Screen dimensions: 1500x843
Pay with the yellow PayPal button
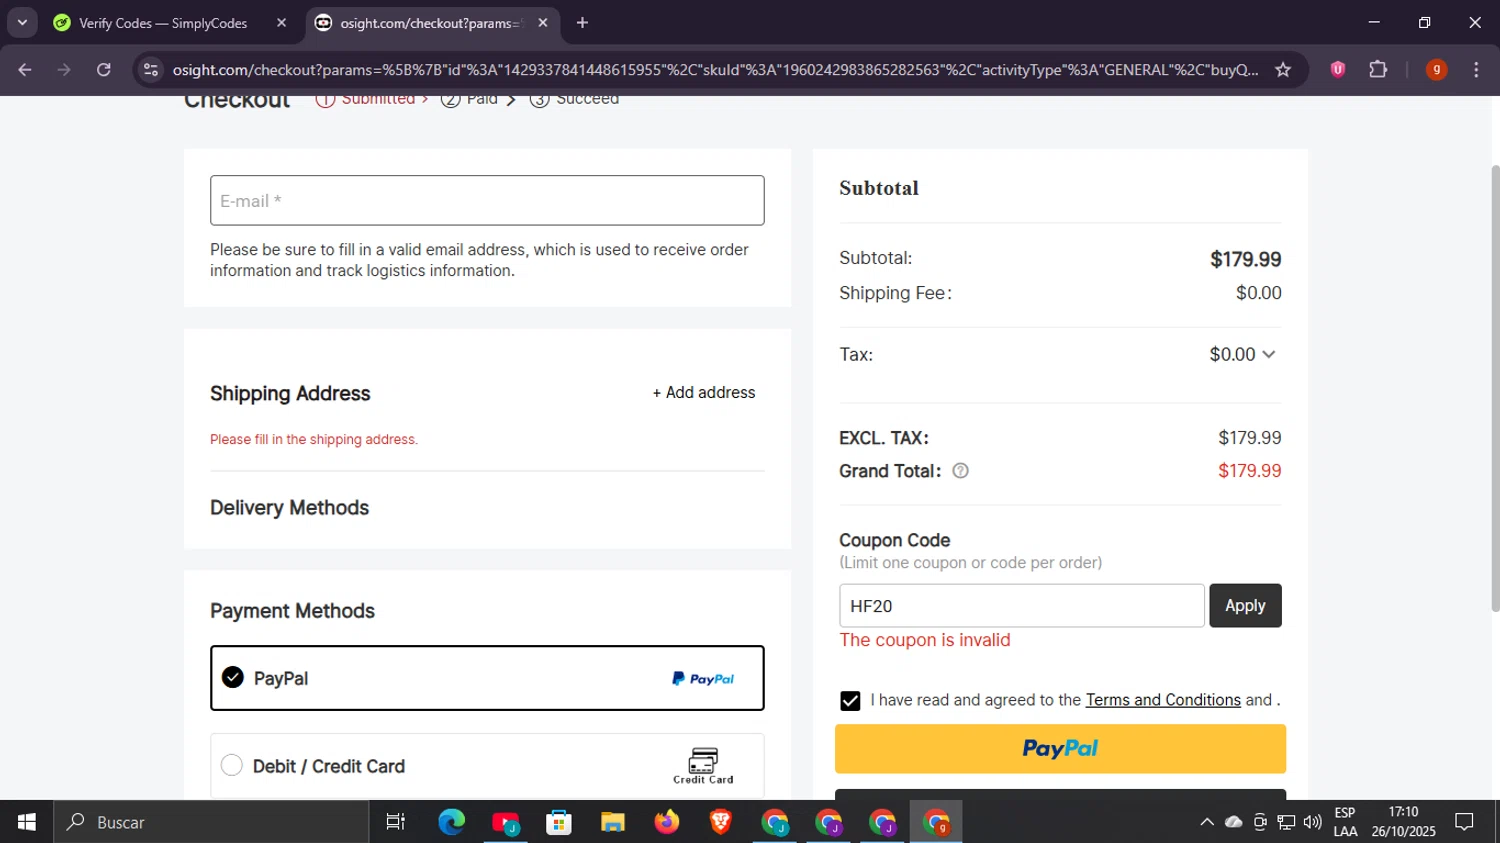tap(1060, 749)
